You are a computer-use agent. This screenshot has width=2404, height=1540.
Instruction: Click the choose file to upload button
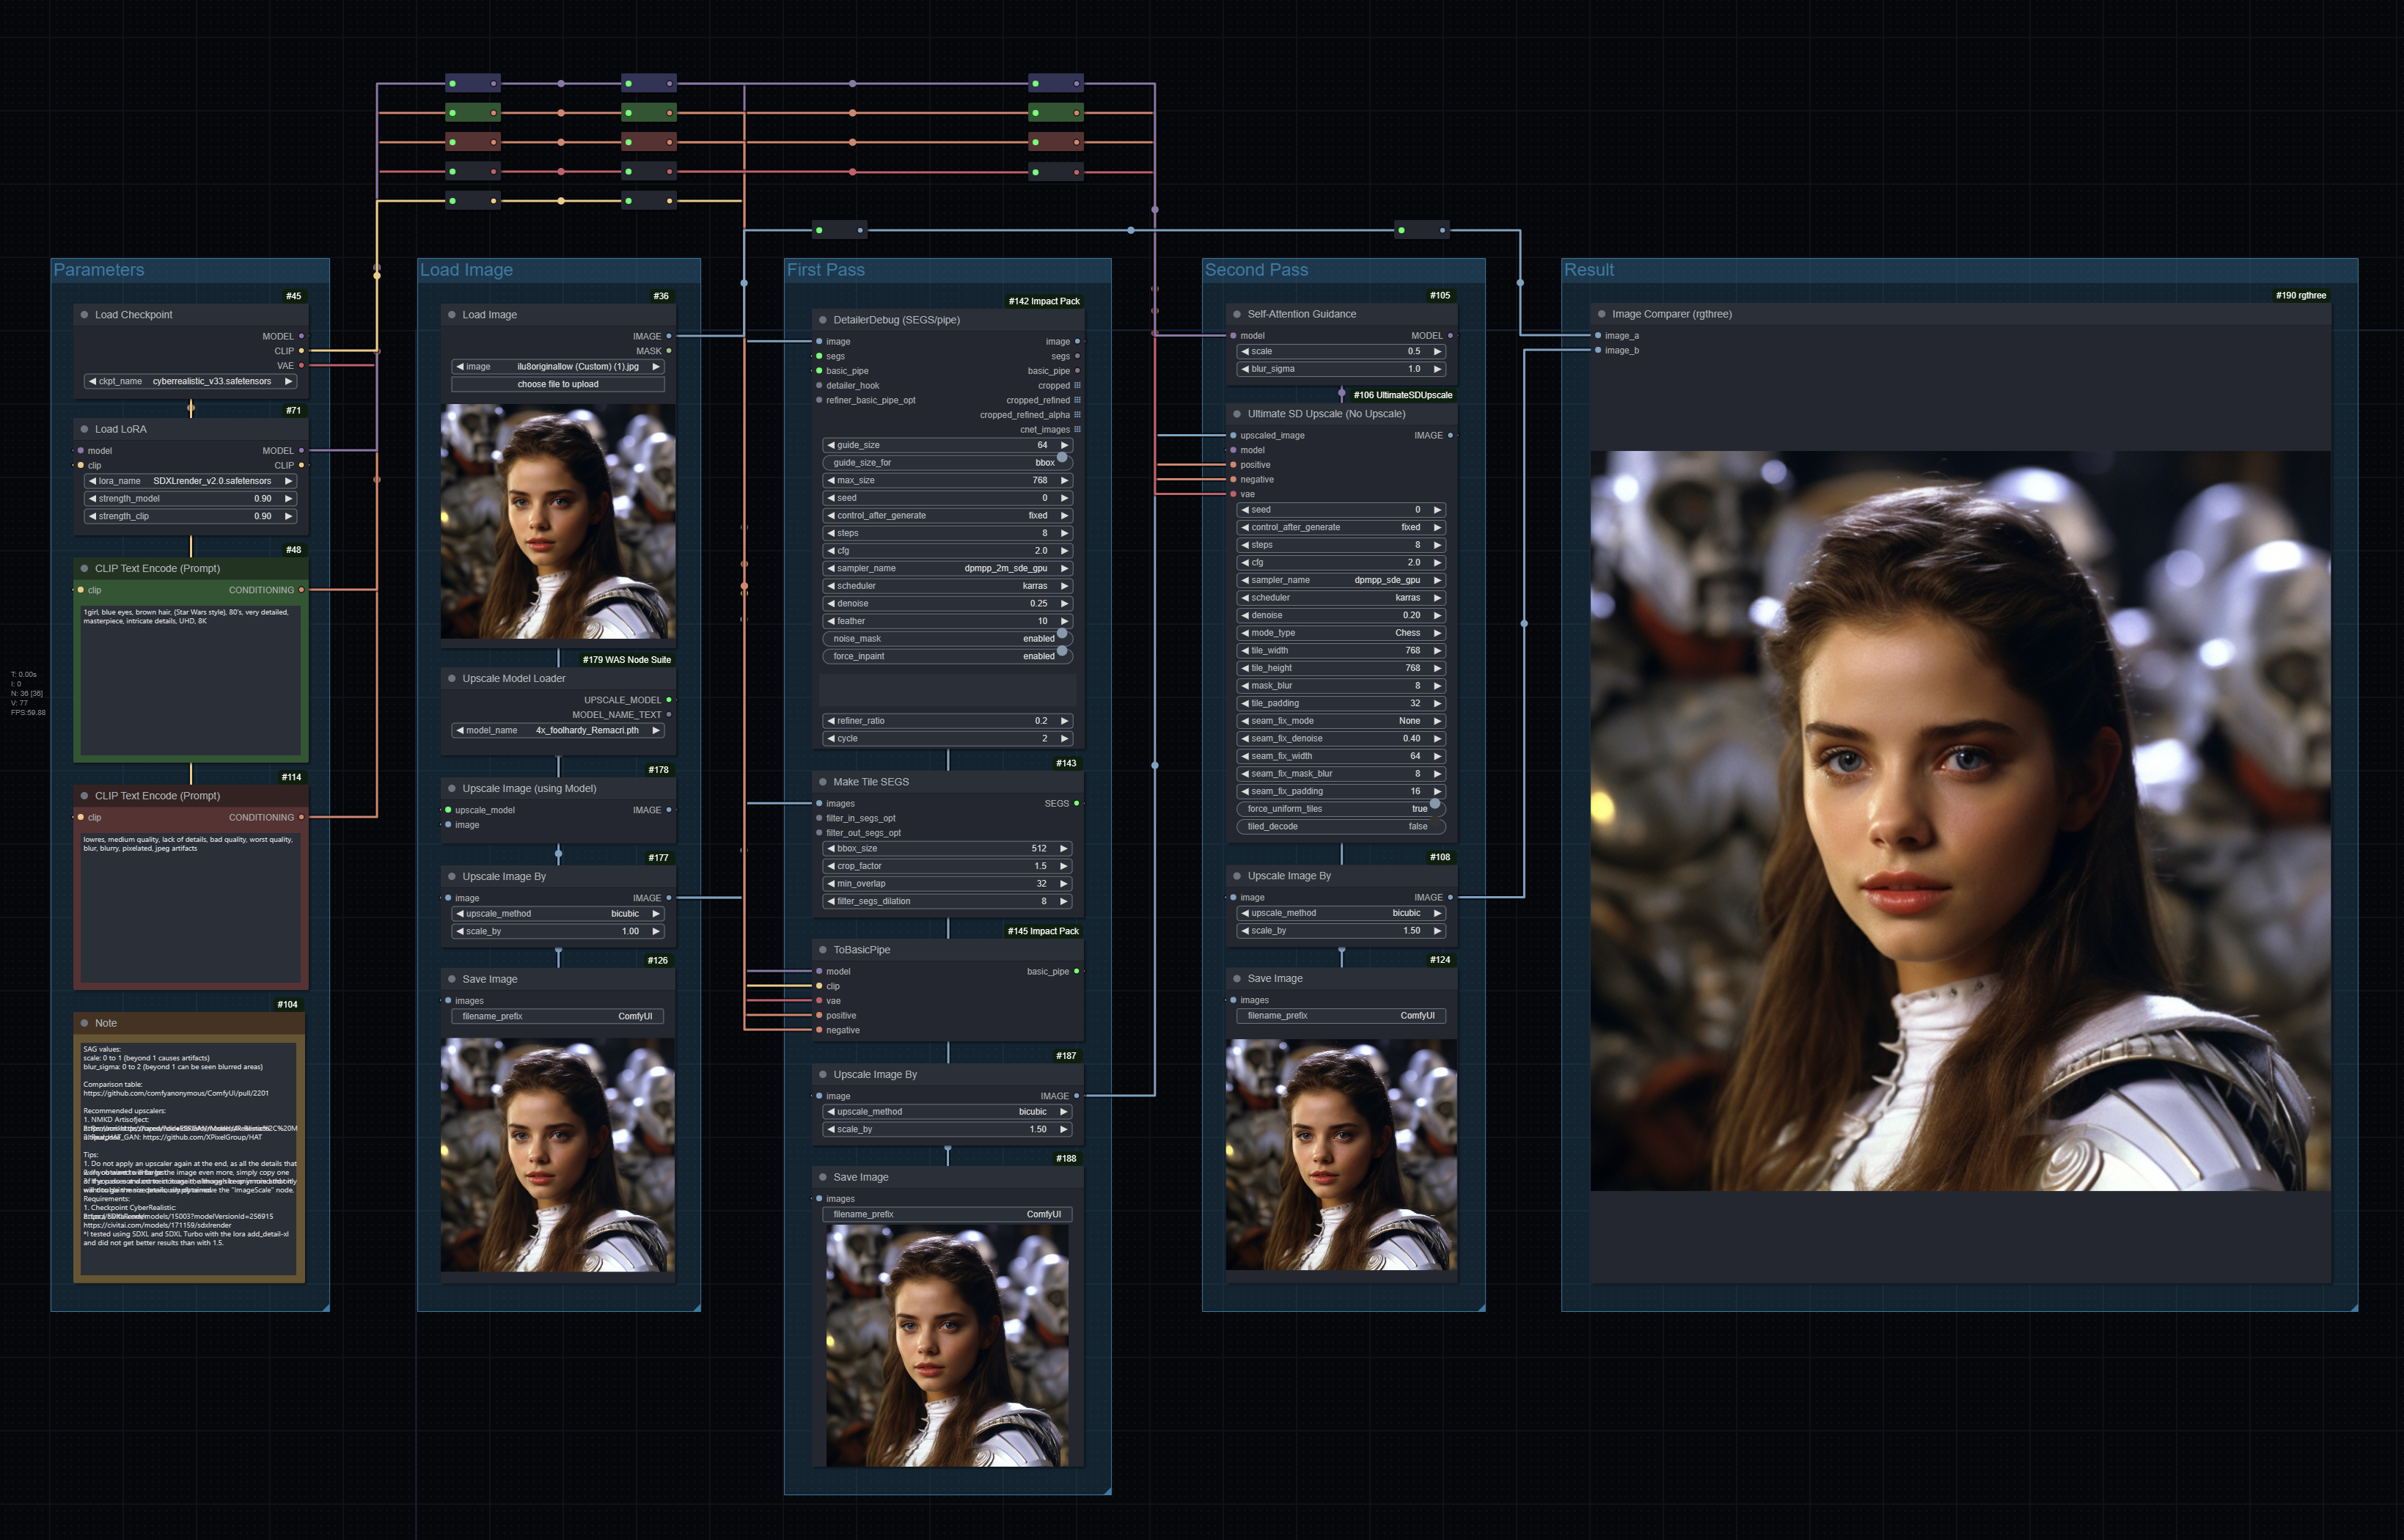click(557, 384)
